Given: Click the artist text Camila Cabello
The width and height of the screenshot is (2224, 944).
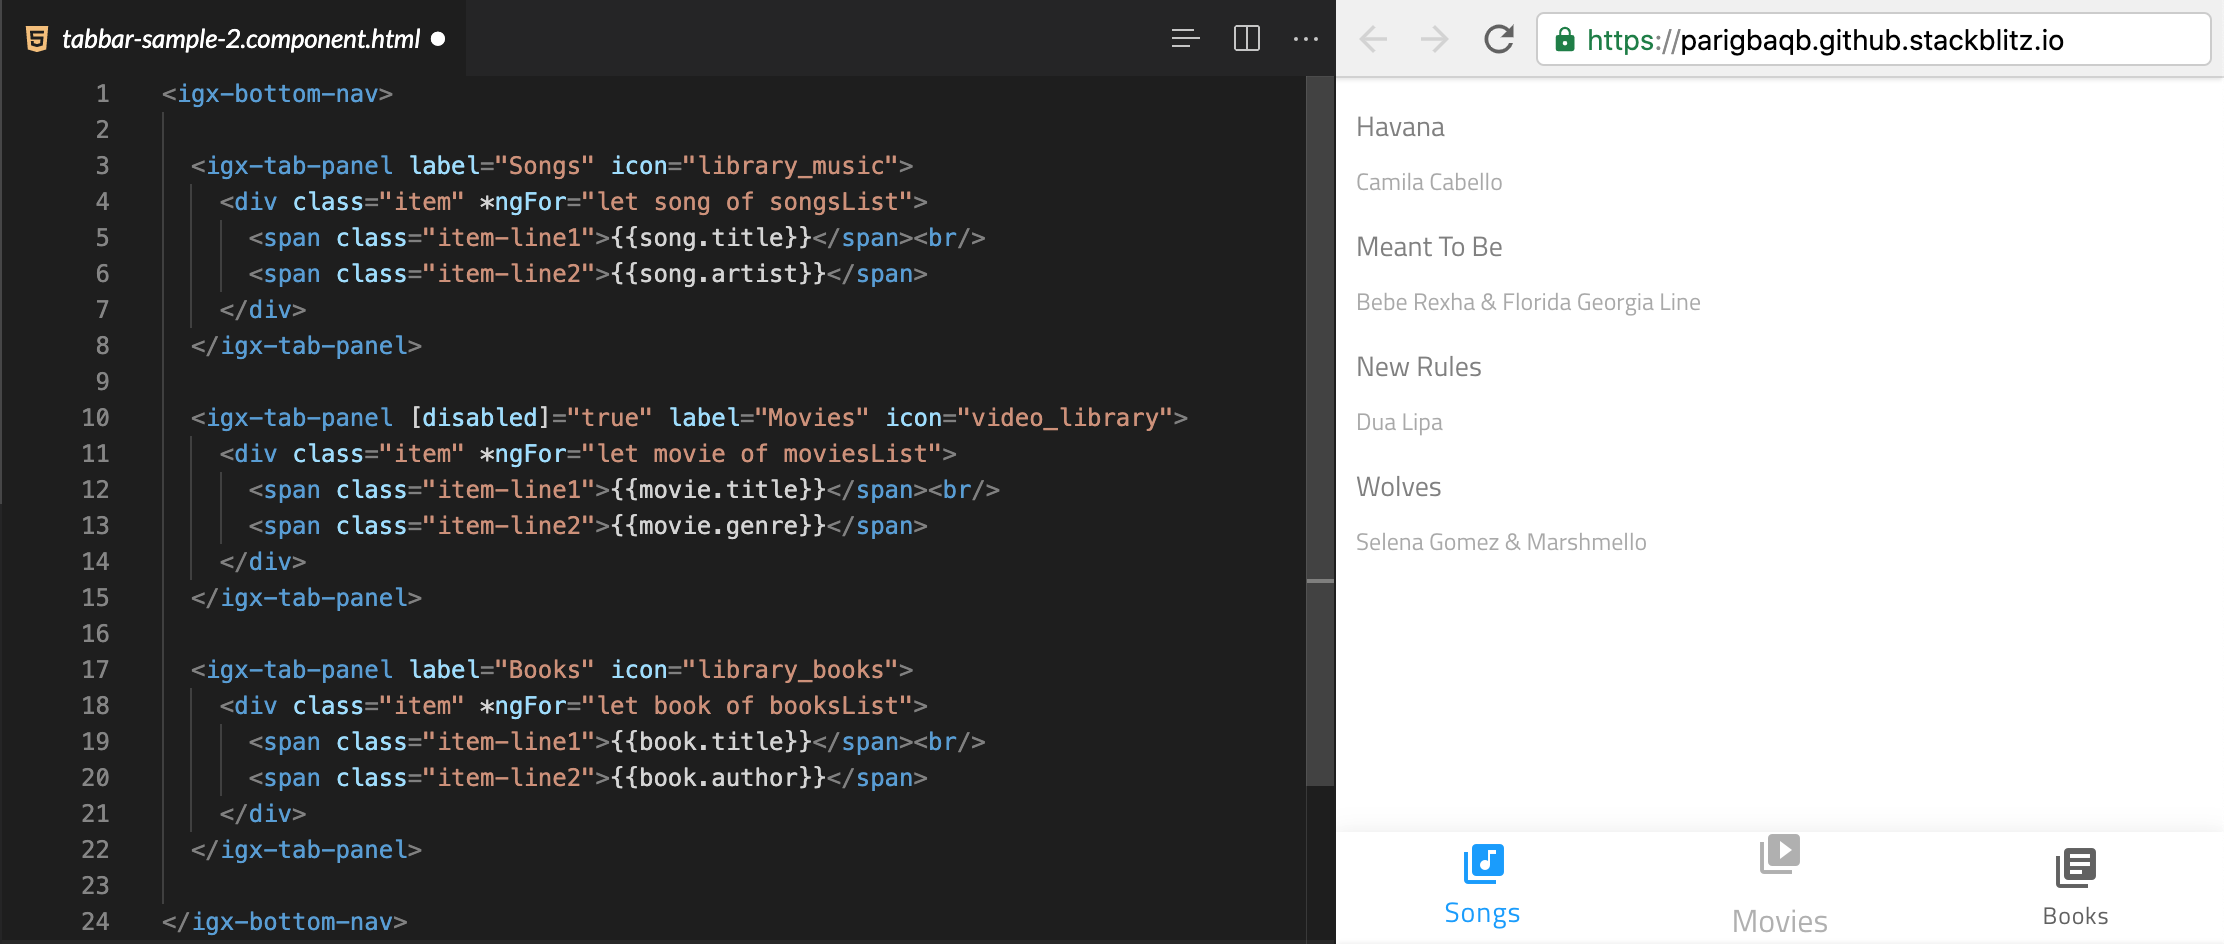Looking at the screenshot, I should click(1429, 182).
